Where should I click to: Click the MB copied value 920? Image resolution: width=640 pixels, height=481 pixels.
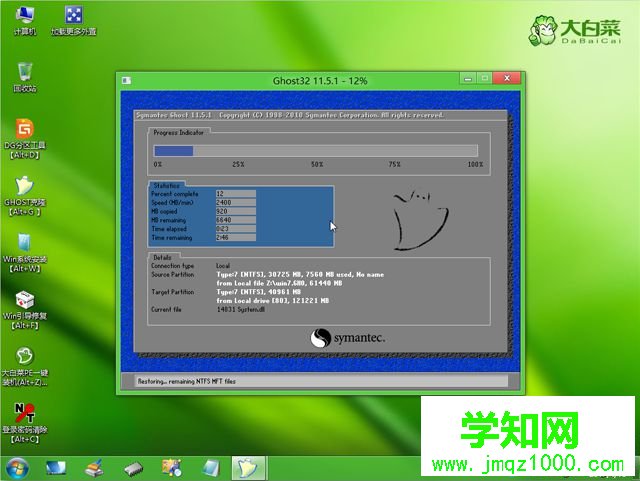click(x=236, y=211)
